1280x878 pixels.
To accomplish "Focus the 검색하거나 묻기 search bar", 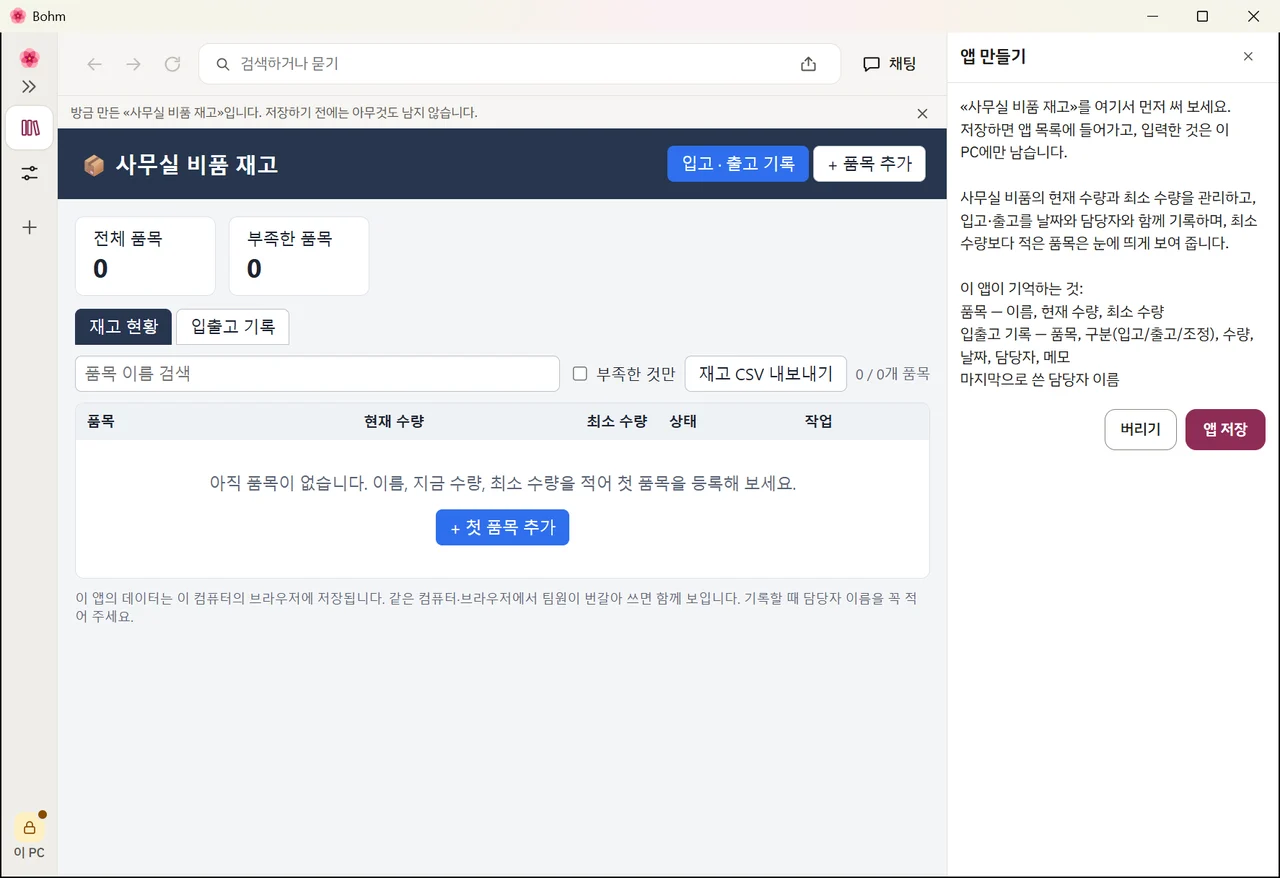I will click(519, 64).
